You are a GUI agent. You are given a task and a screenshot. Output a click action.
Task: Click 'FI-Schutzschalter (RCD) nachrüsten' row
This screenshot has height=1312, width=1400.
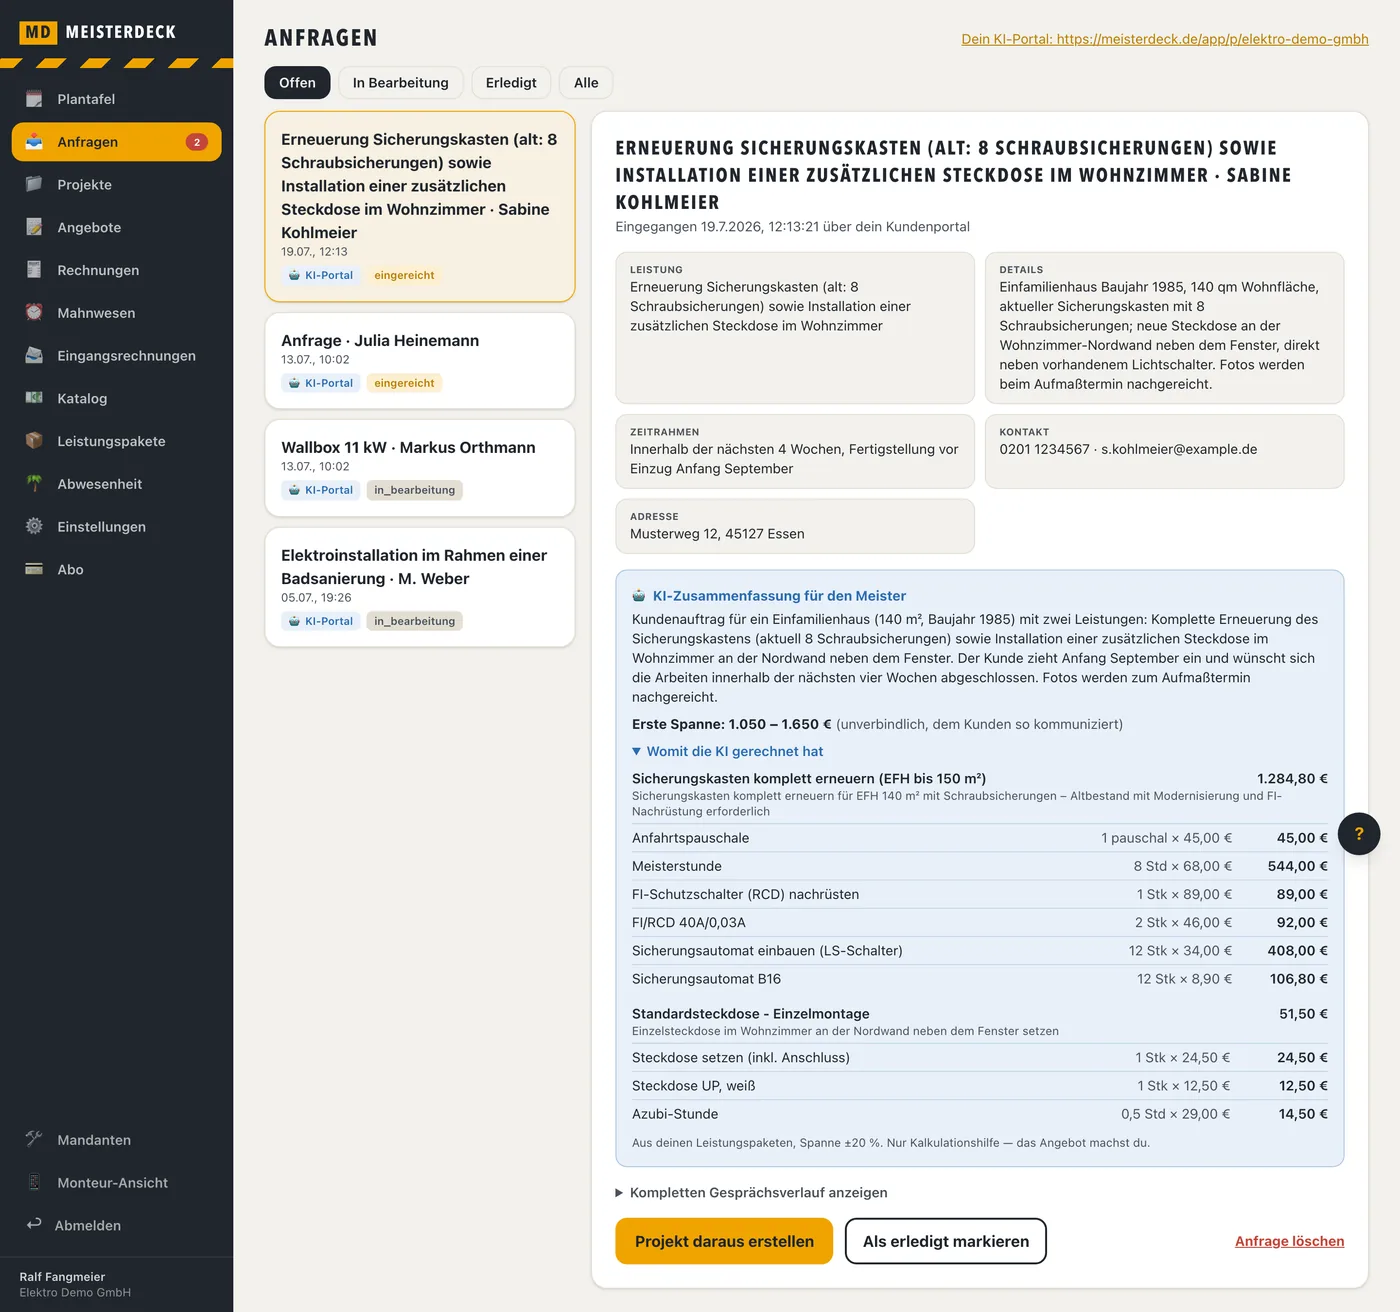[980, 894]
